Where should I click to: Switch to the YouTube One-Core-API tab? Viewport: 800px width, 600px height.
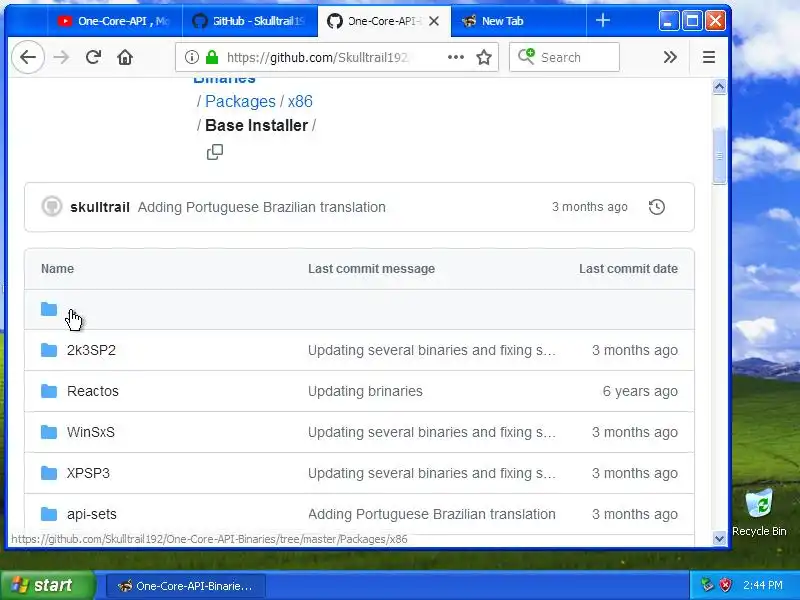click(114, 21)
